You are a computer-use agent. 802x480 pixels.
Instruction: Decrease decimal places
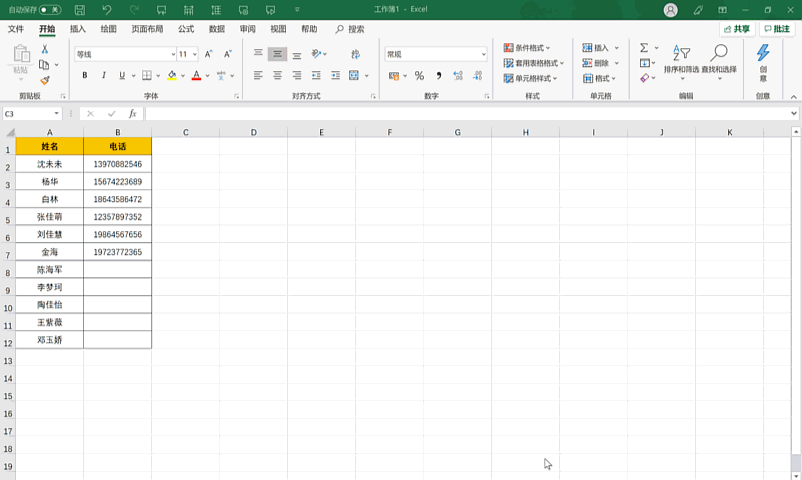(x=477, y=76)
